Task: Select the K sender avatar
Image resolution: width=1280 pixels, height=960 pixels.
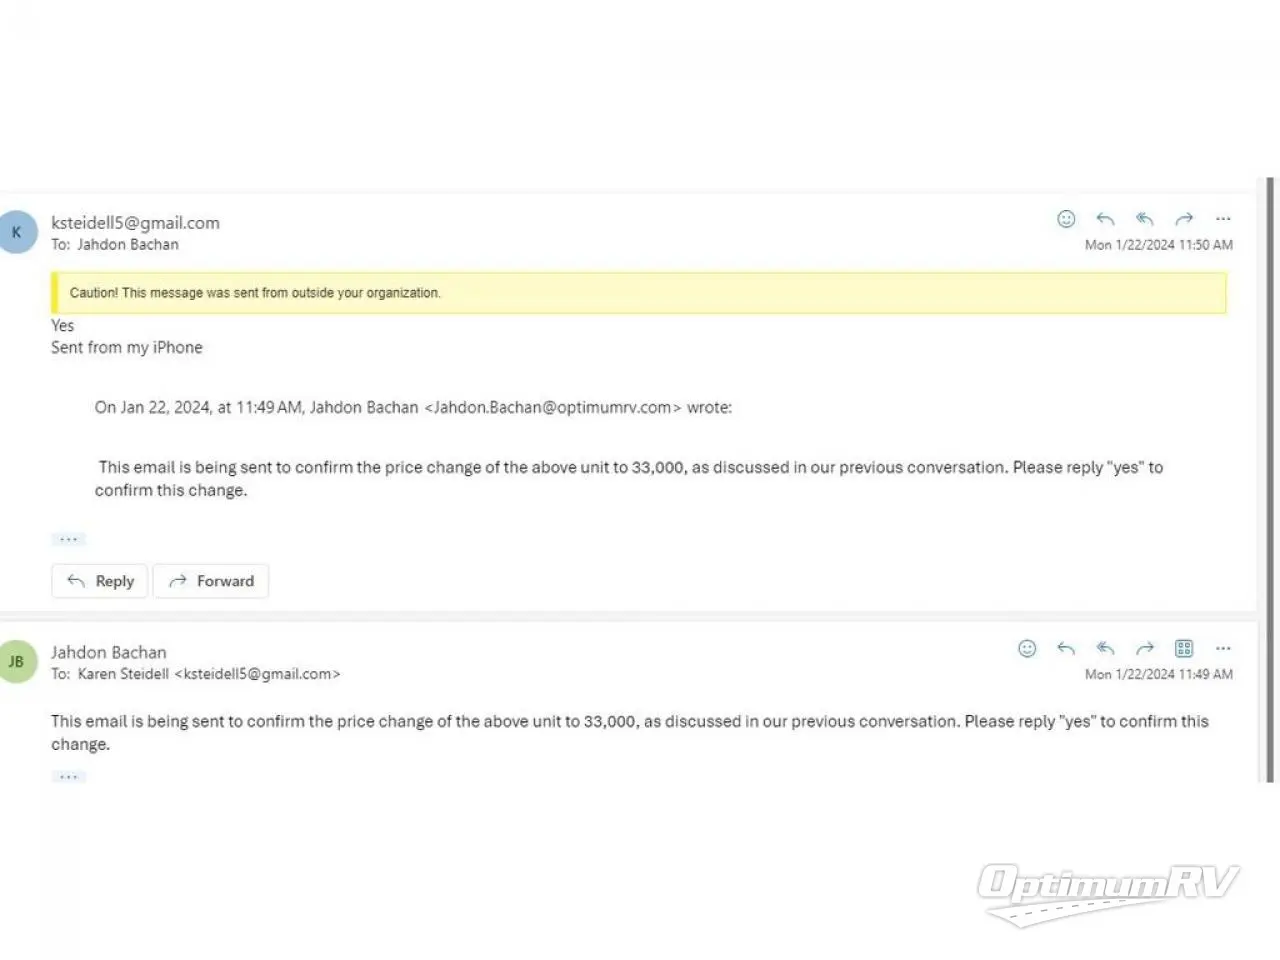Action: pos(17,232)
